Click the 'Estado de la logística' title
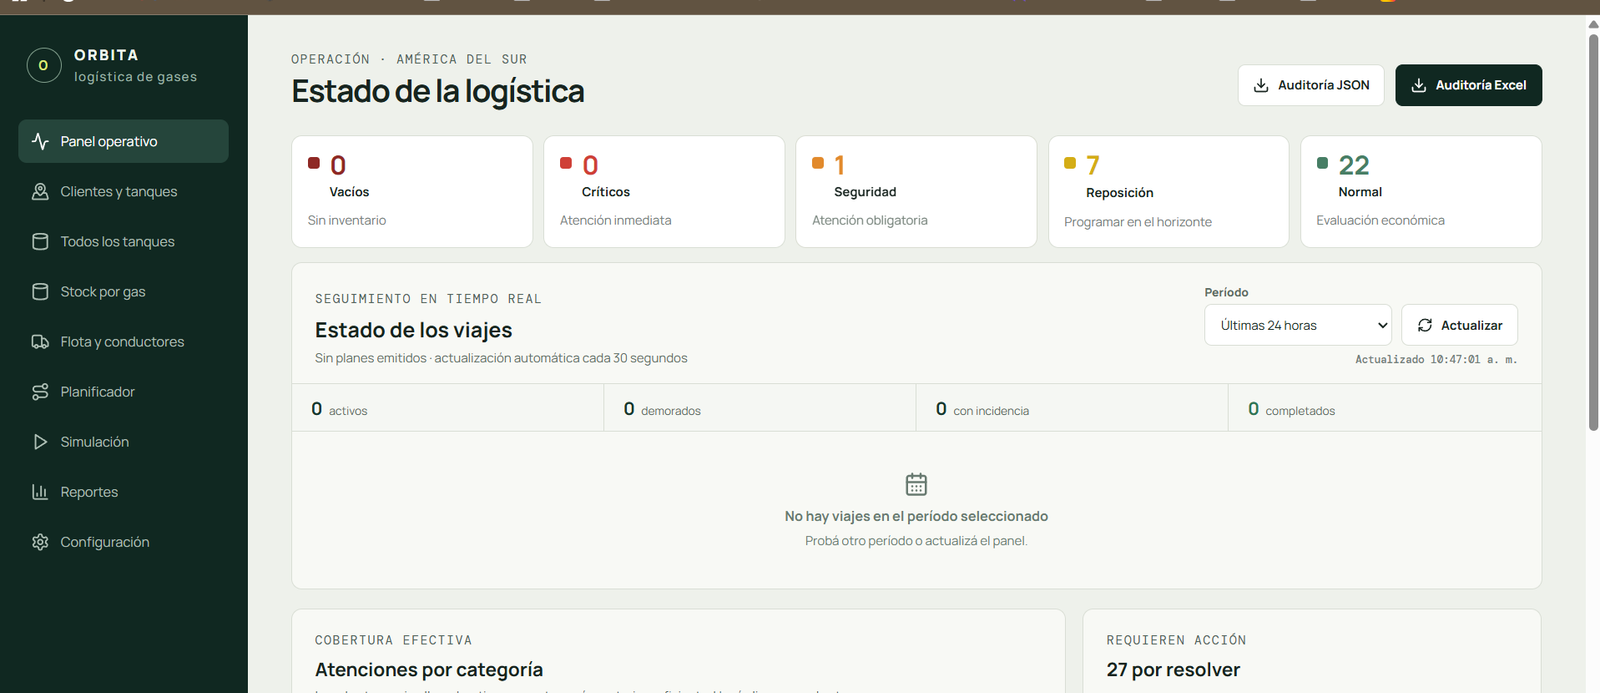Viewport: 1600px width, 693px height. click(x=438, y=91)
